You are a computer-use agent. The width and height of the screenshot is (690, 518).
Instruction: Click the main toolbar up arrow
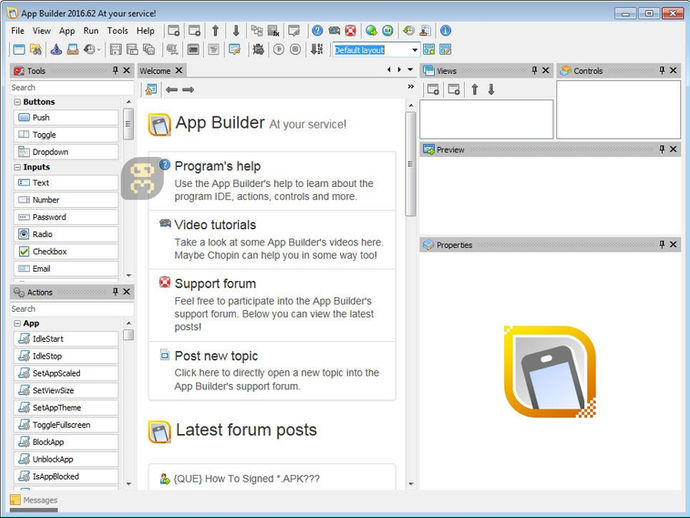click(215, 31)
